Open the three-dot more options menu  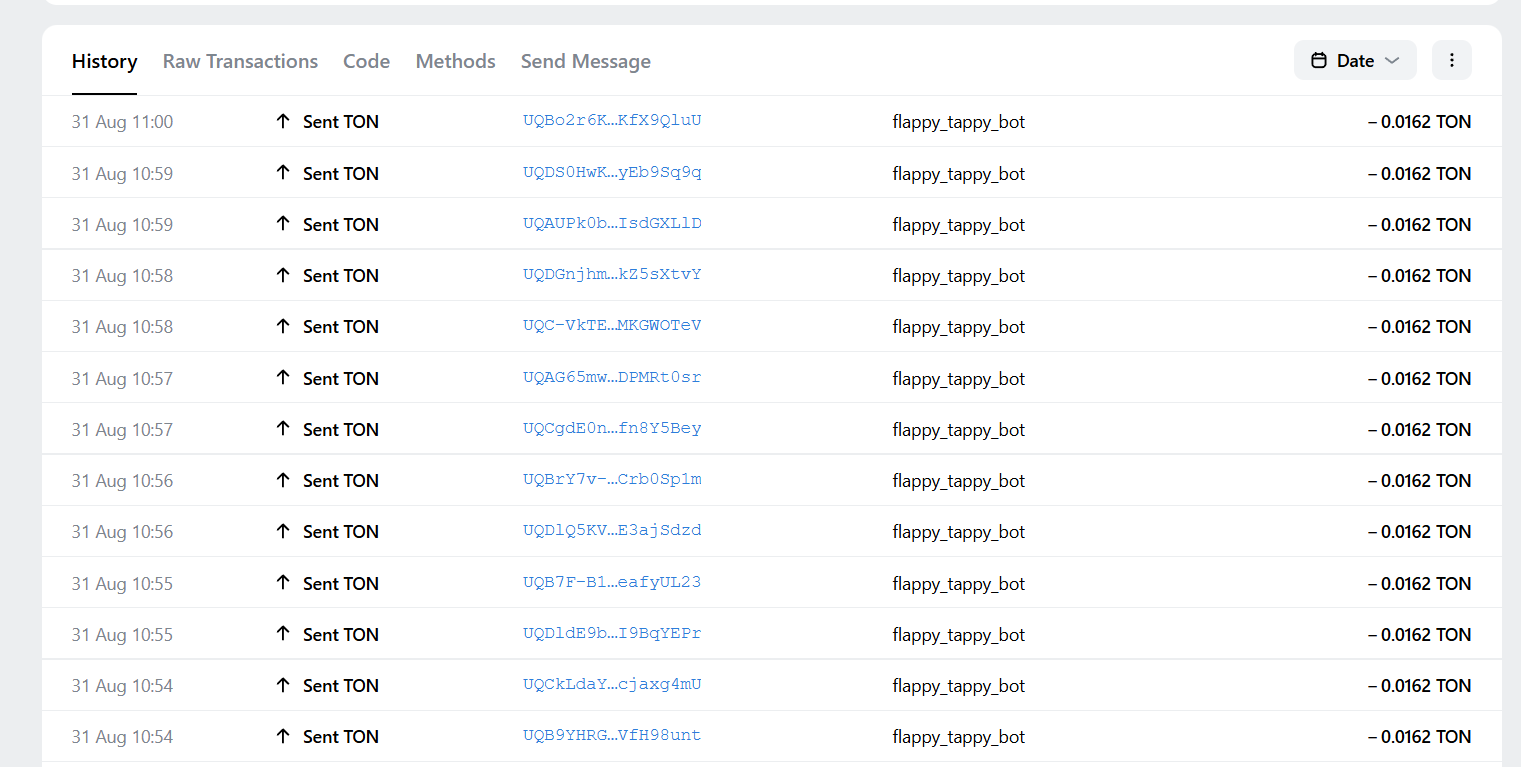pyautogui.click(x=1451, y=60)
